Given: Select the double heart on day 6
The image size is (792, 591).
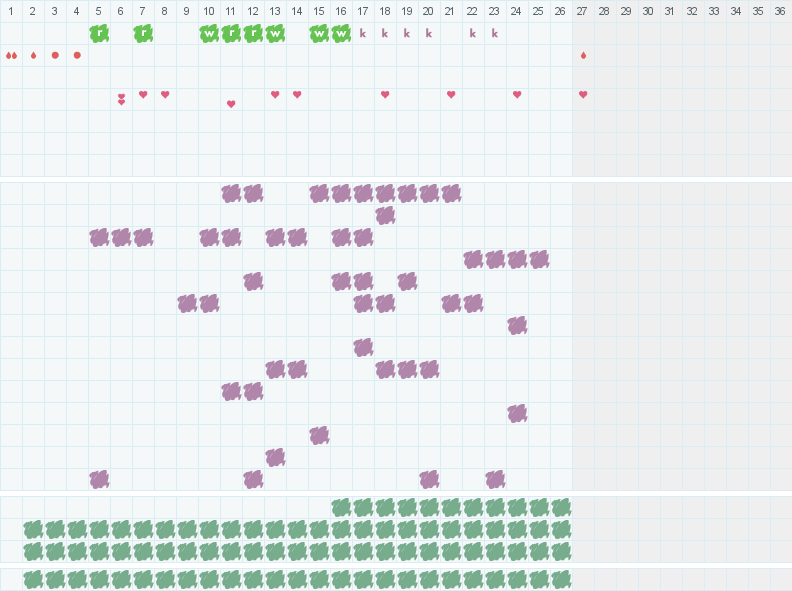Looking at the screenshot, I should tap(121, 99).
